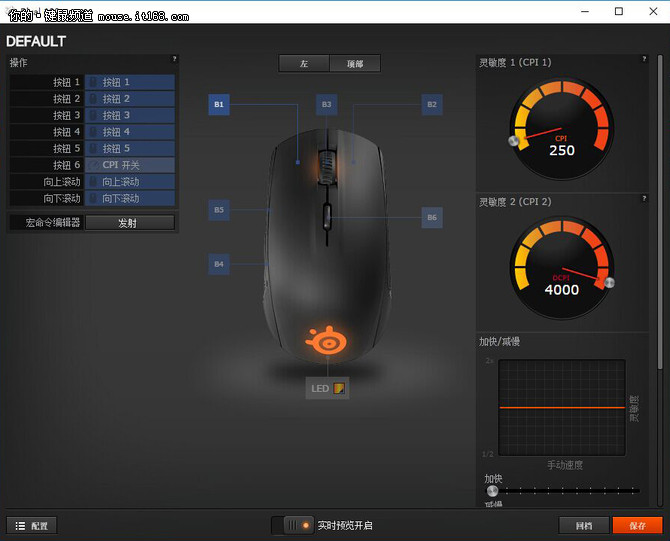Click the B1 button marker on mouse diagram

[219, 105]
